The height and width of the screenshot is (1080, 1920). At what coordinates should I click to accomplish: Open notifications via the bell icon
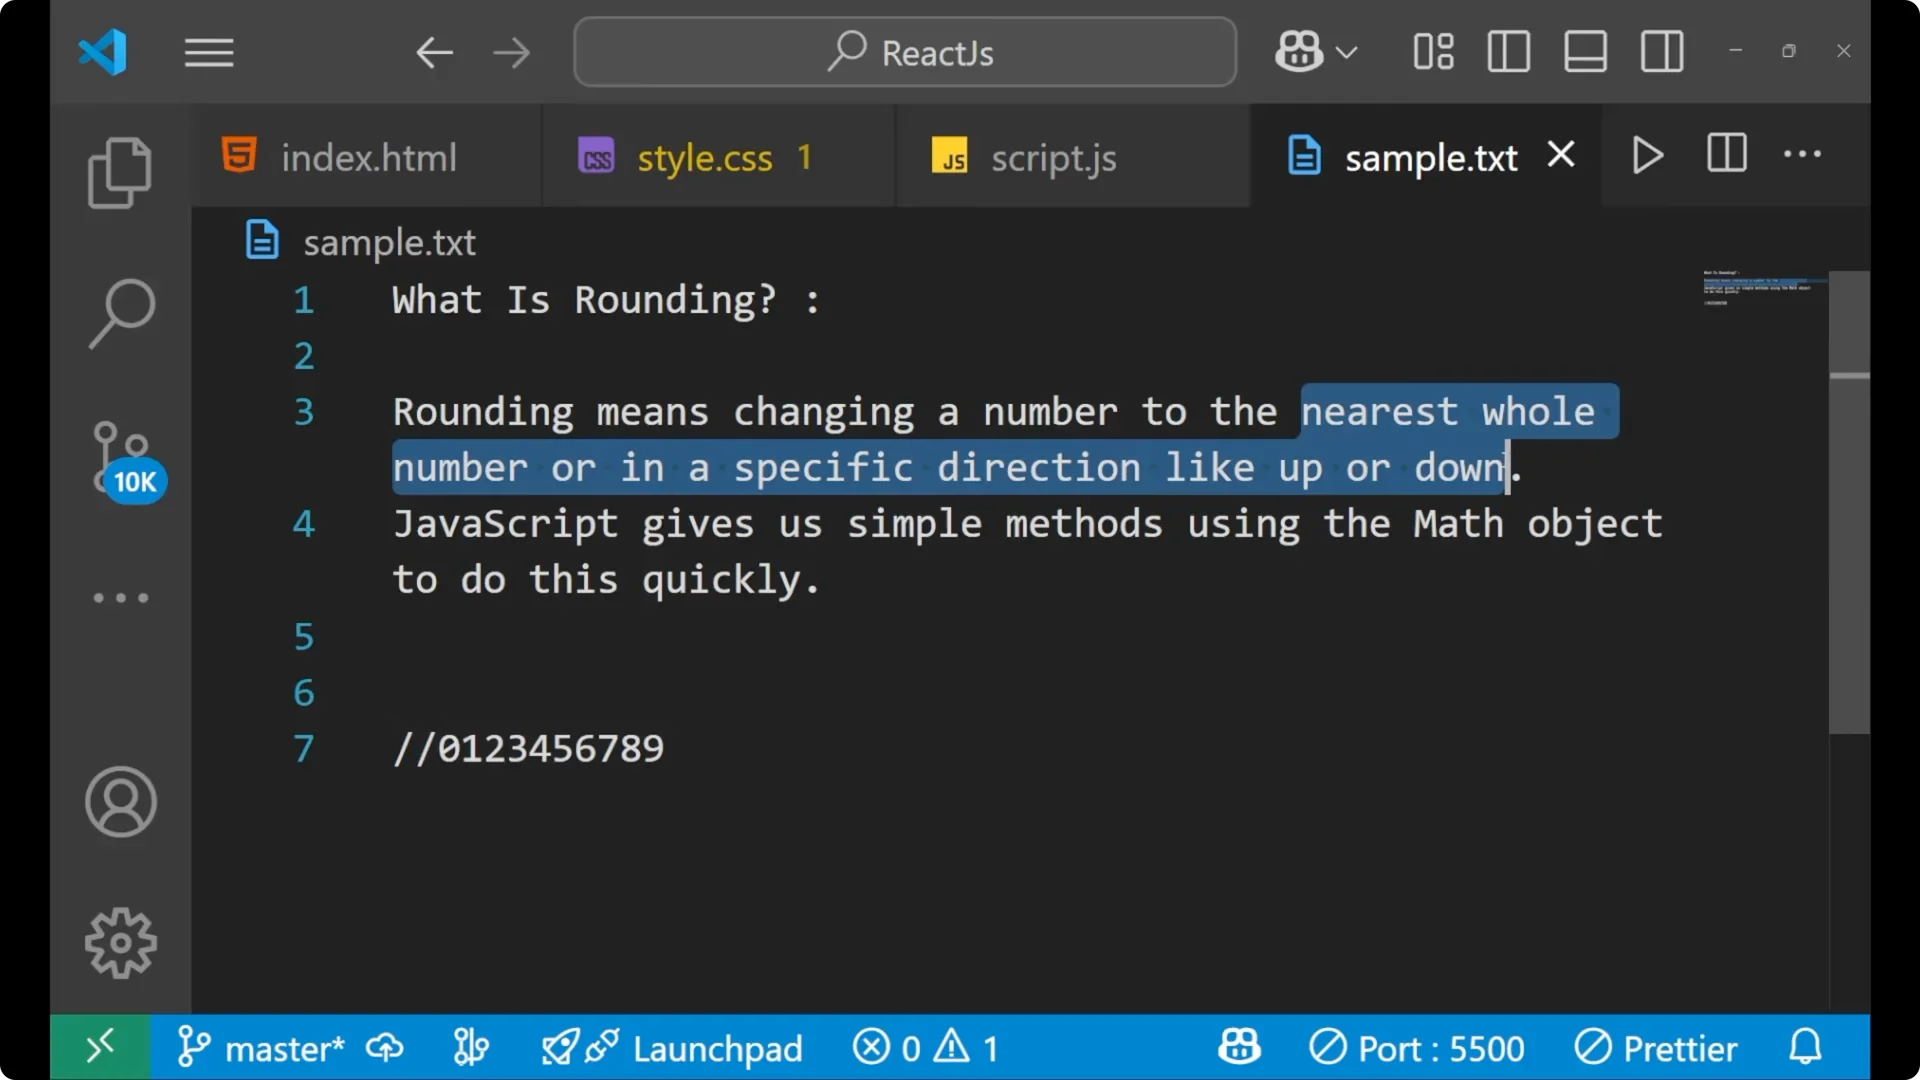point(1805,1047)
